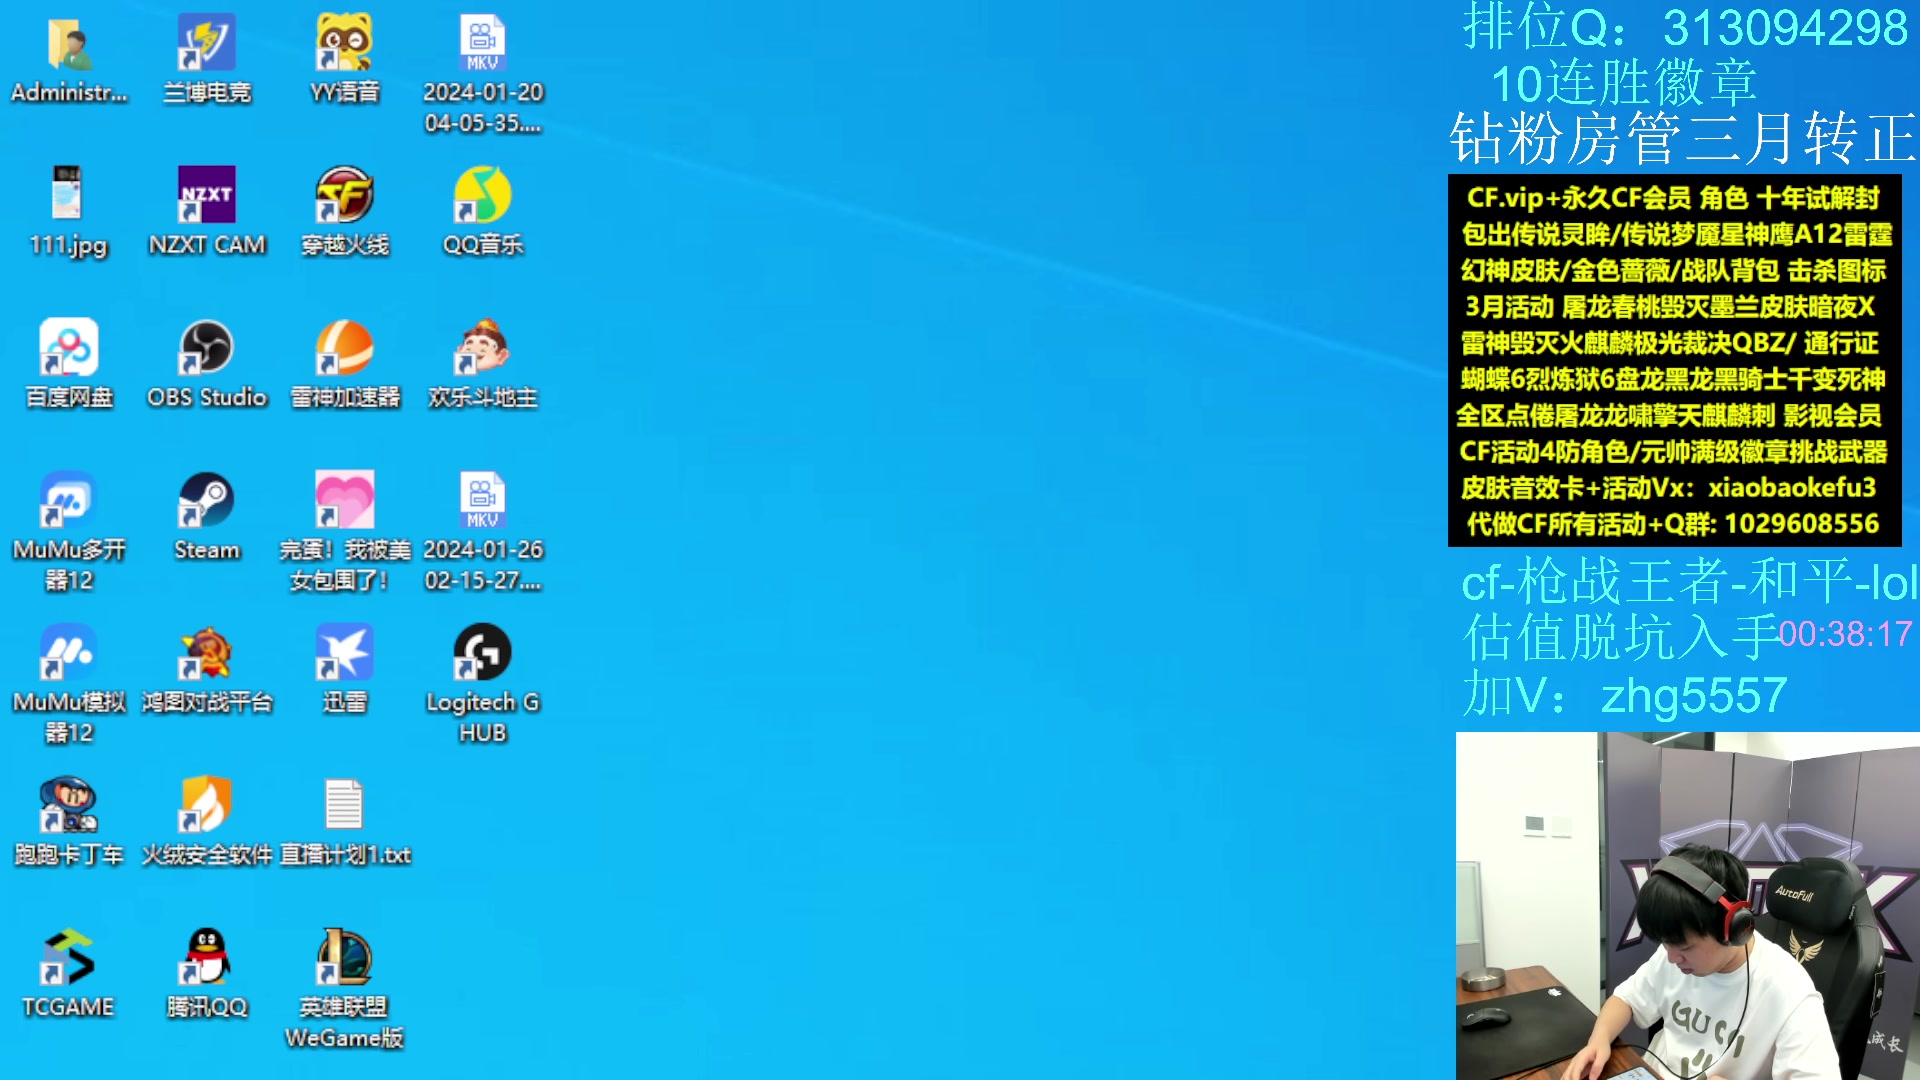Screen dimensions: 1920x1080
Task: Click the 10连胜徽章 overlay text
Action: (x=1624, y=82)
